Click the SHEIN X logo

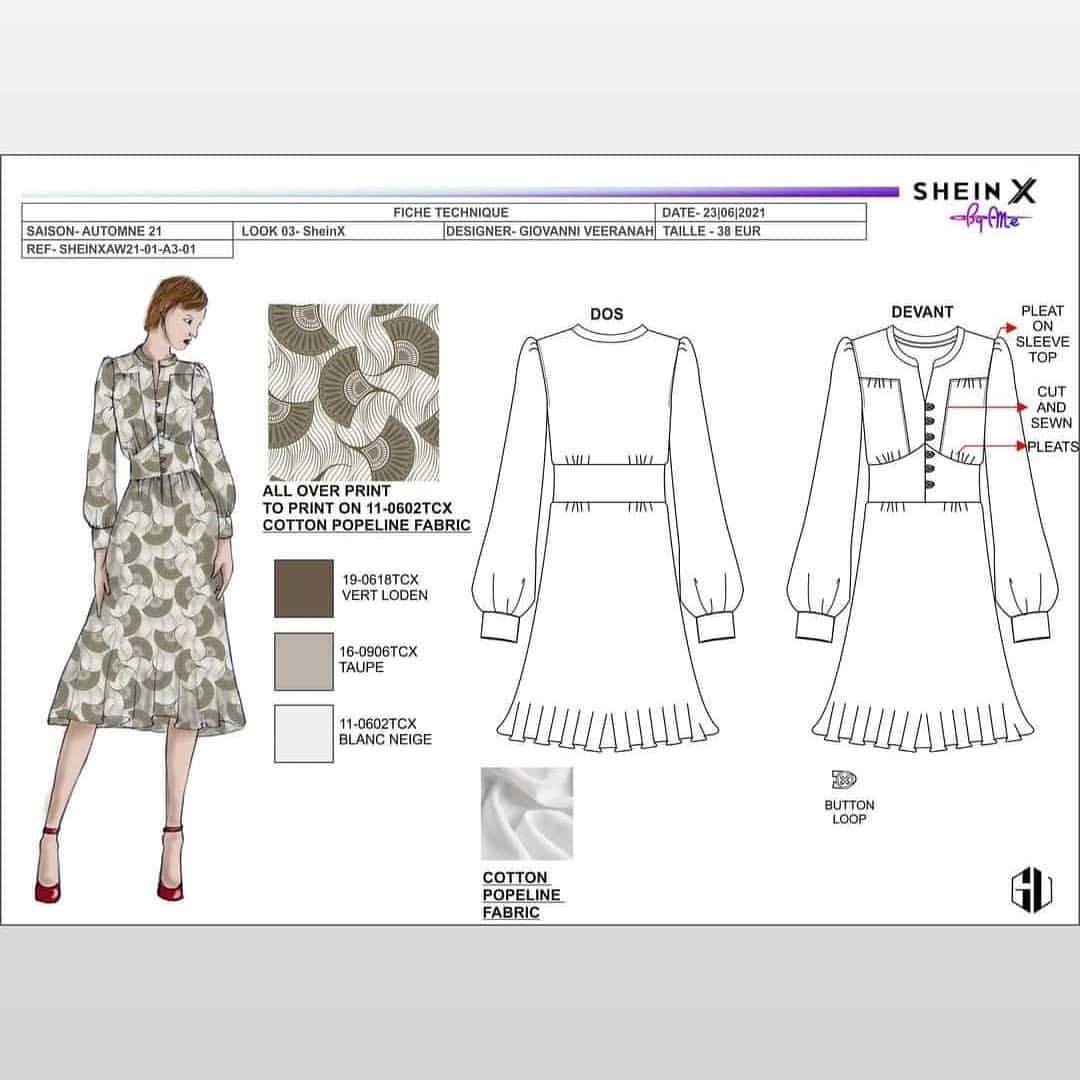975,191
